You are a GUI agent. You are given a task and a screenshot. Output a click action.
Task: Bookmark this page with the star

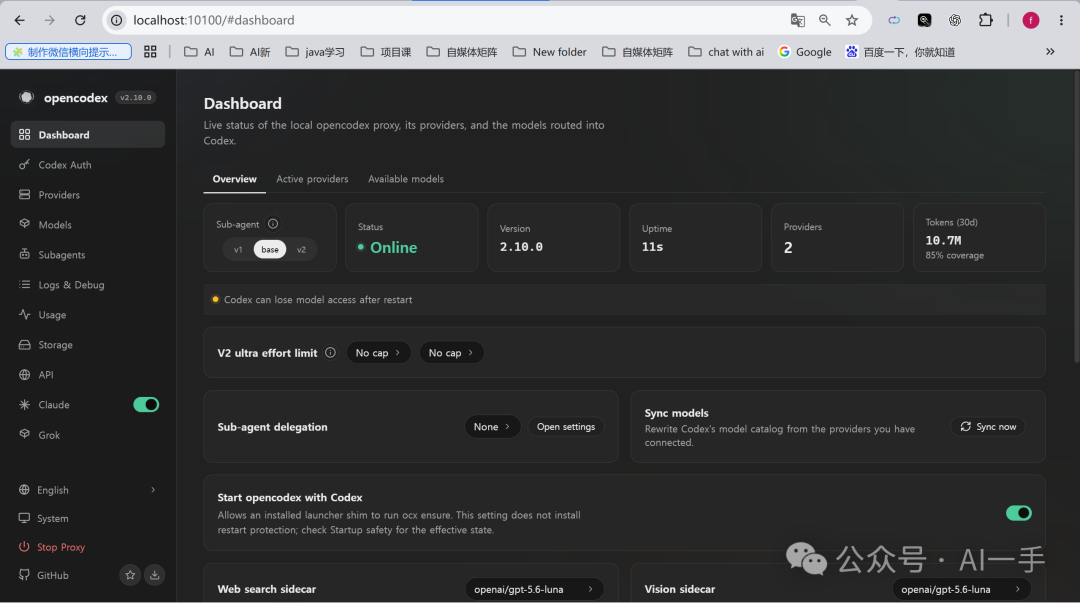pyautogui.click(x=852, y=20)
